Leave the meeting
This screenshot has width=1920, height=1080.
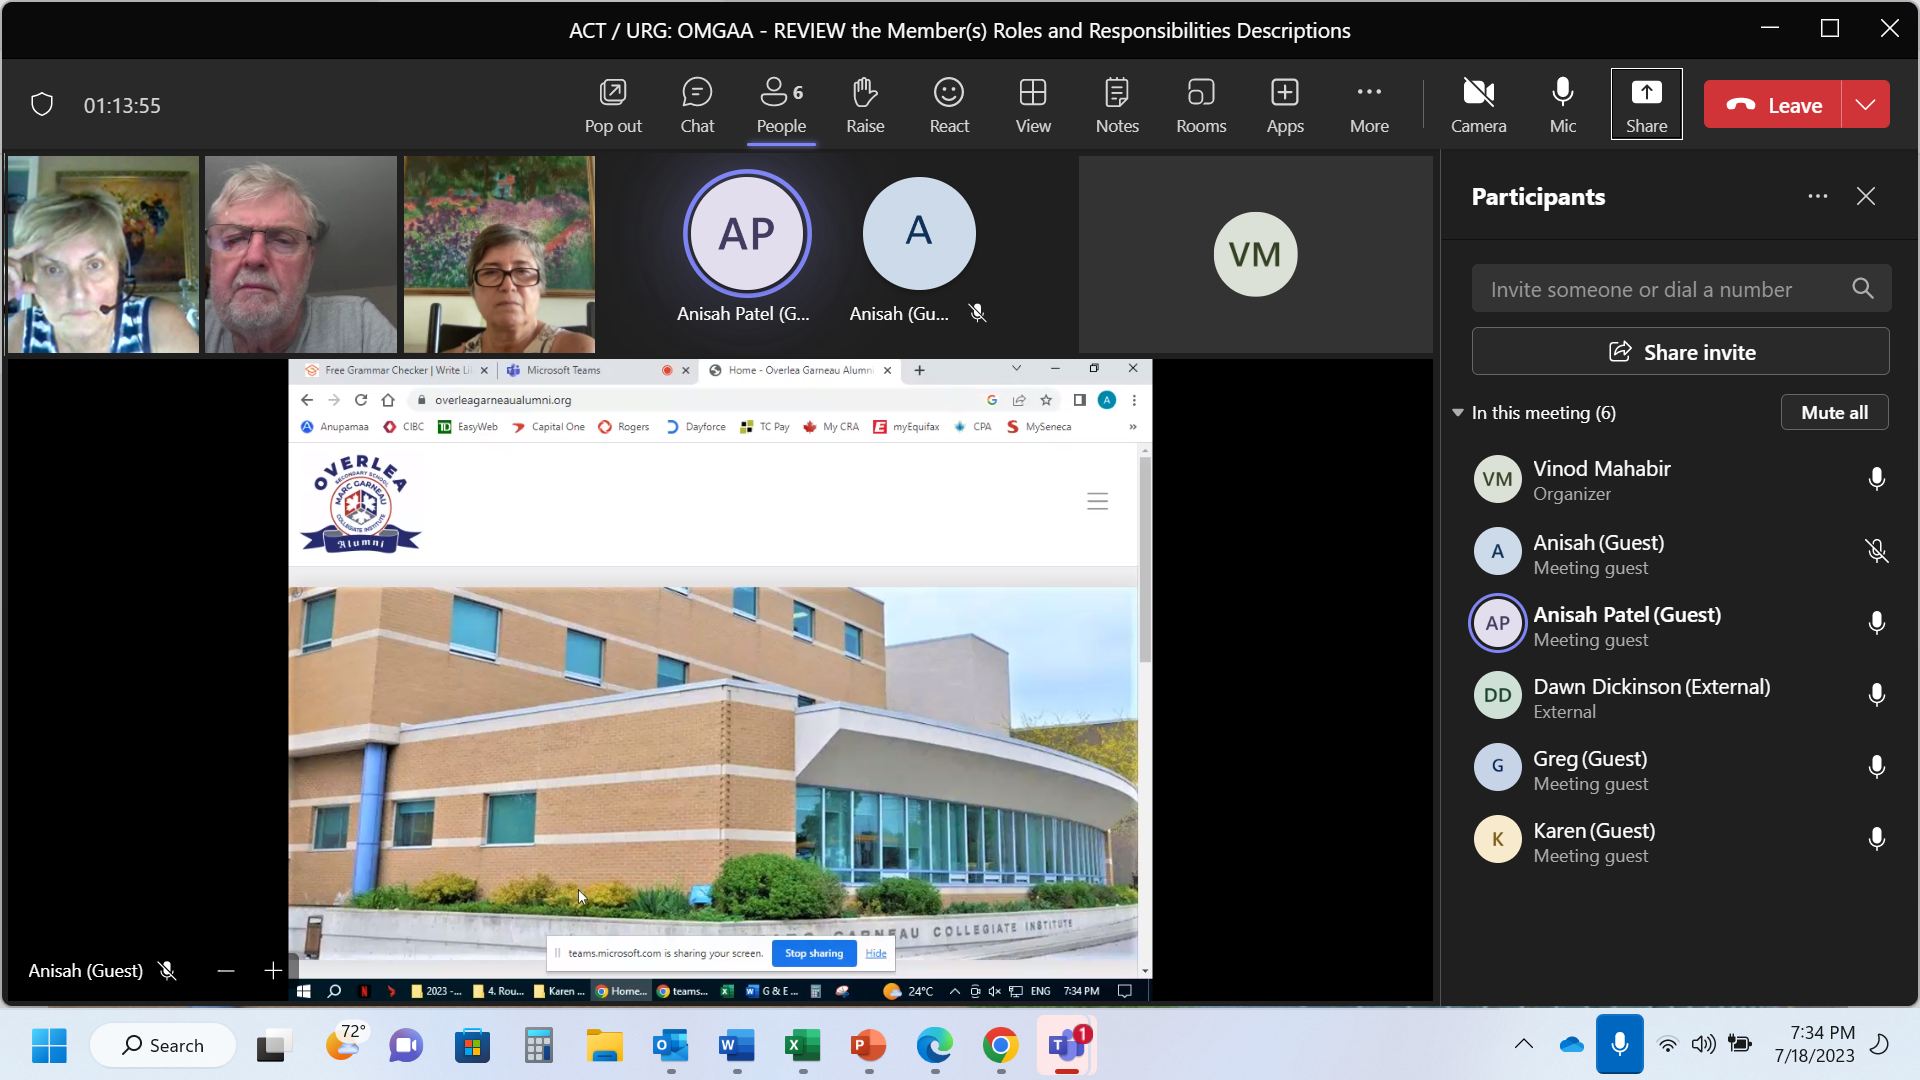(1773, 104)
